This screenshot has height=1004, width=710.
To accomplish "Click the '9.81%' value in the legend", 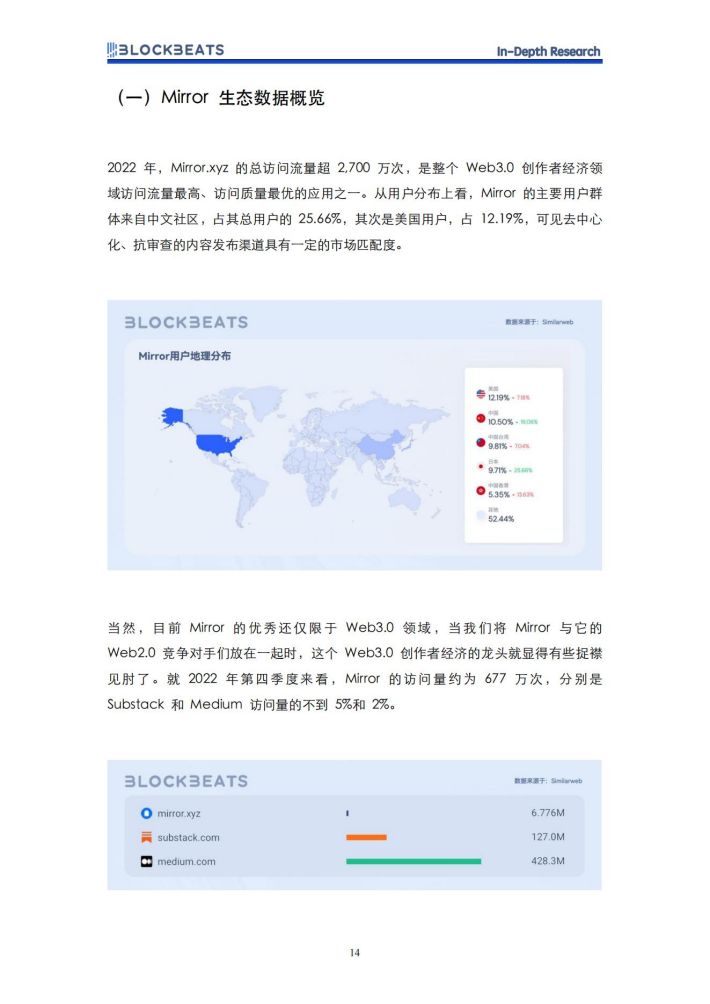I will click(497, 446).
